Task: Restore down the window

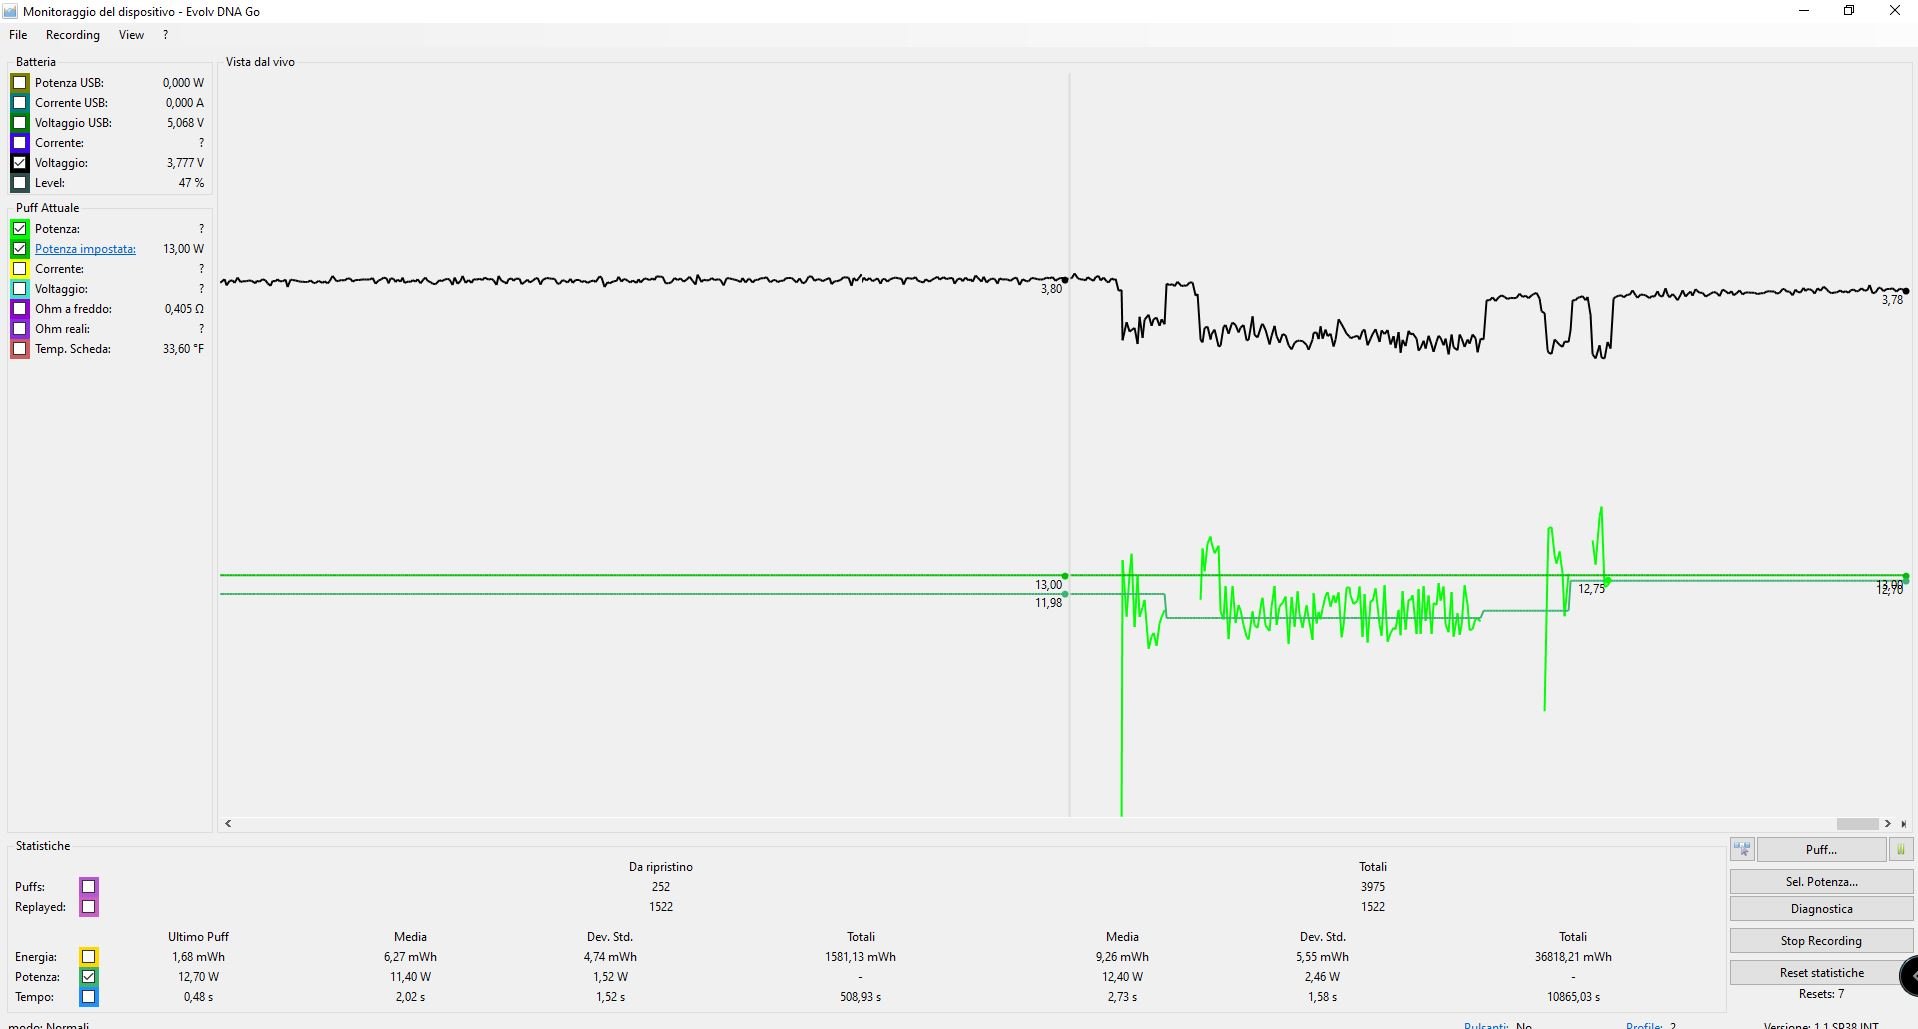Action: [x=1849, y=11]
